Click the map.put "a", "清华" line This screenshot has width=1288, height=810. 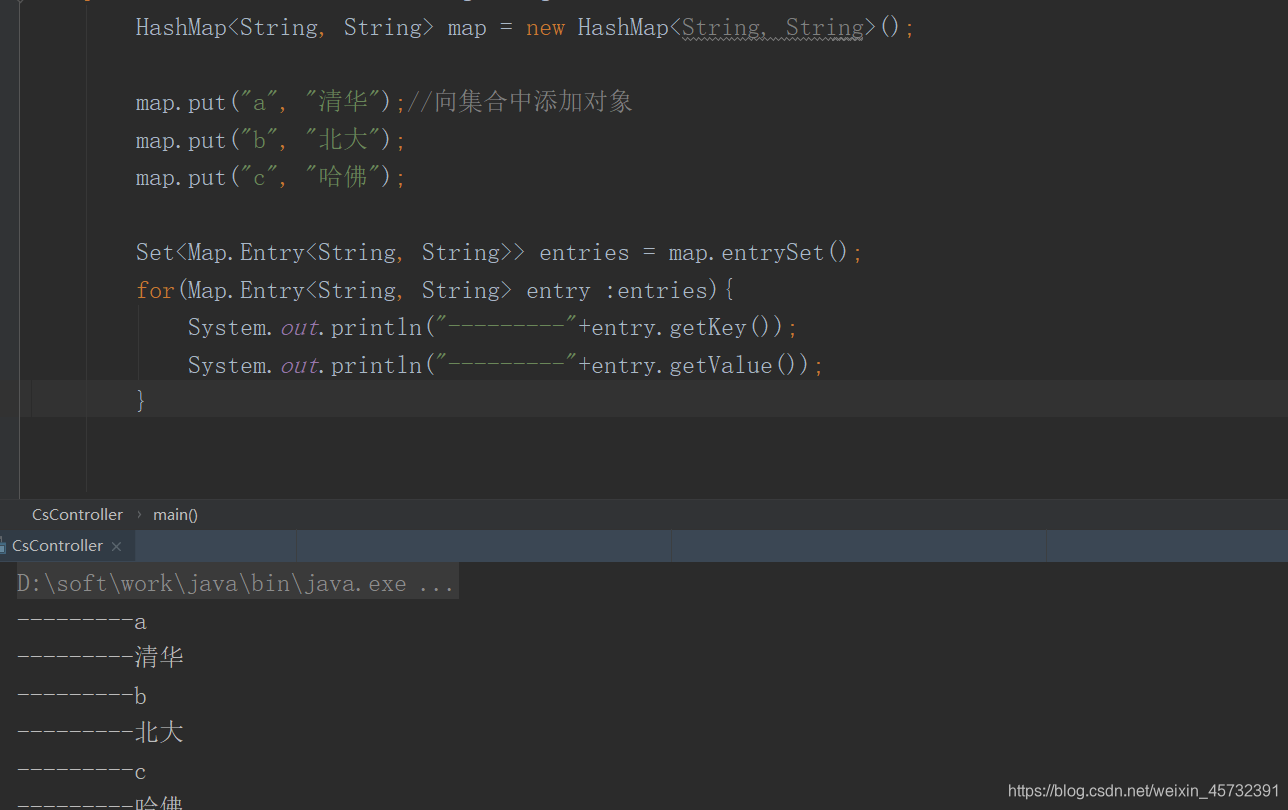pyautogui.click(x=384, y=102)
